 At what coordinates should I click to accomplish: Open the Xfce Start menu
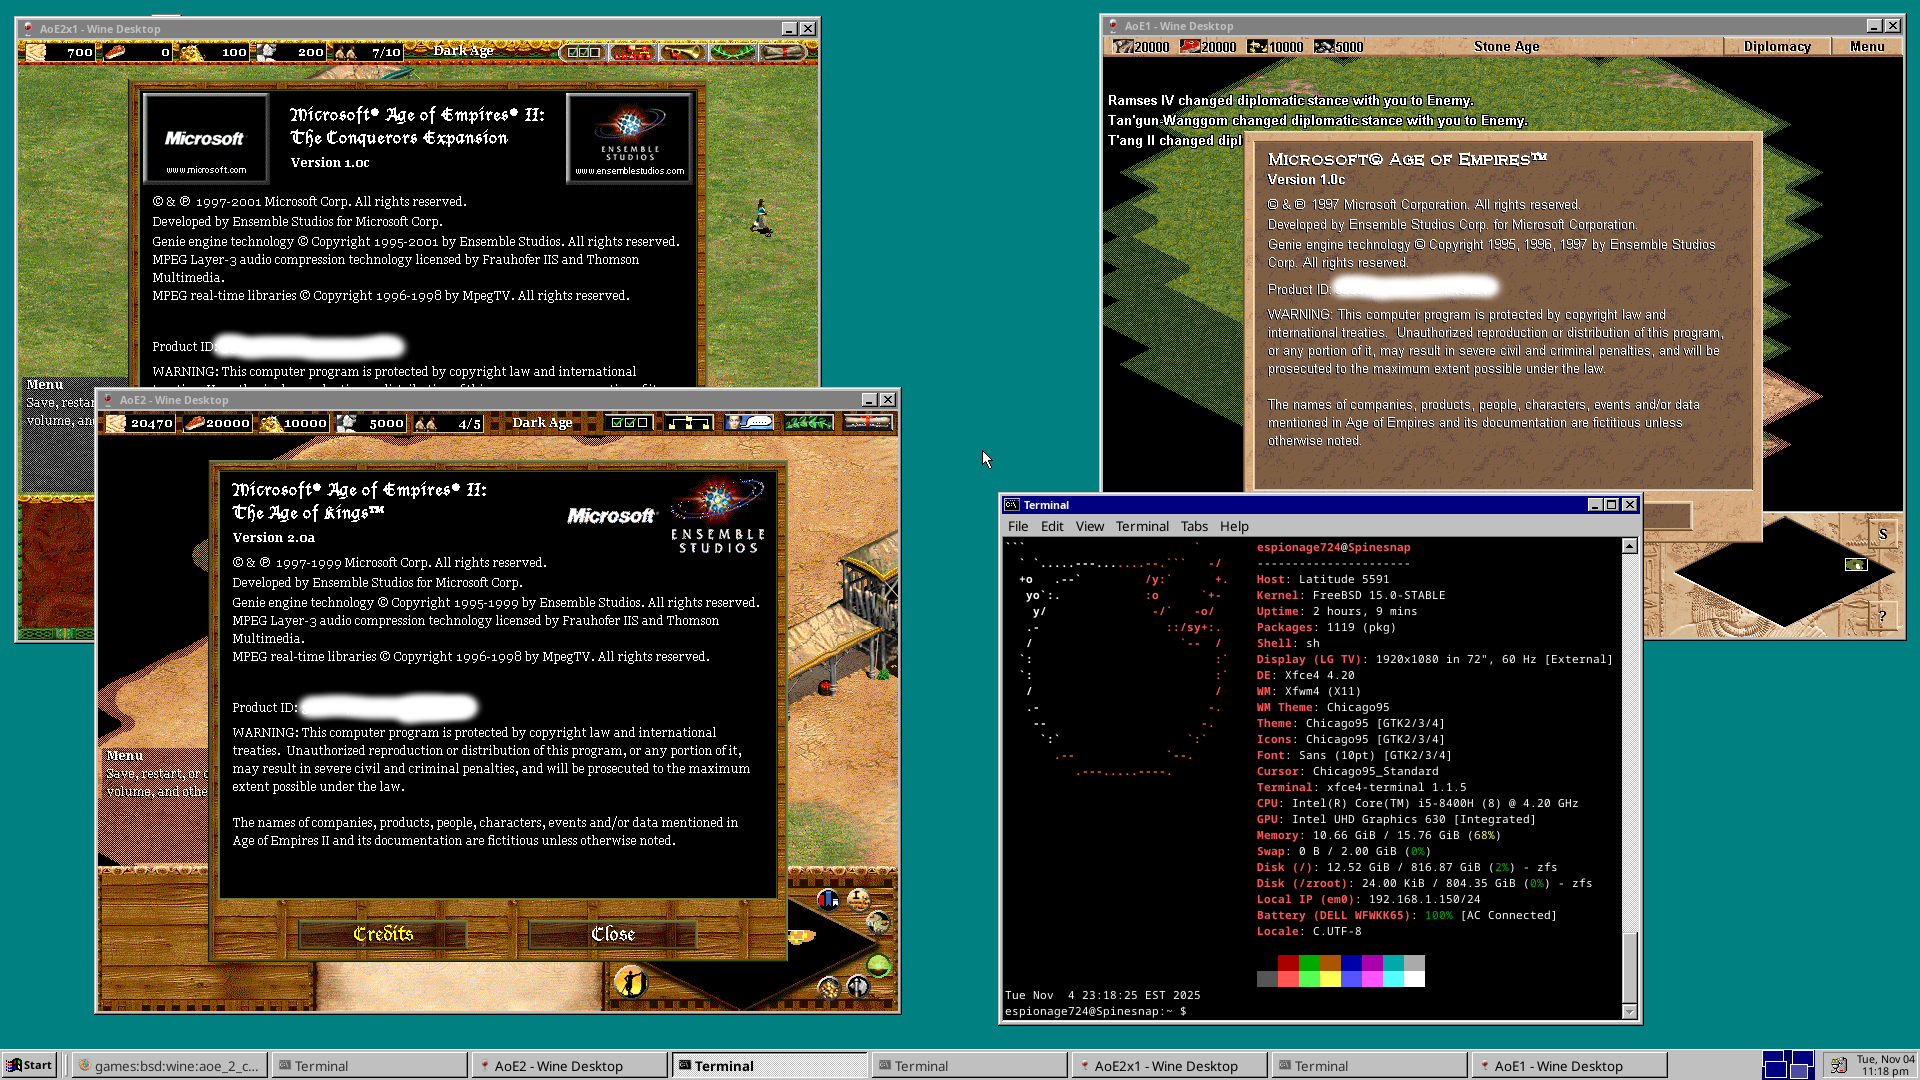[x=30, y=1064]
